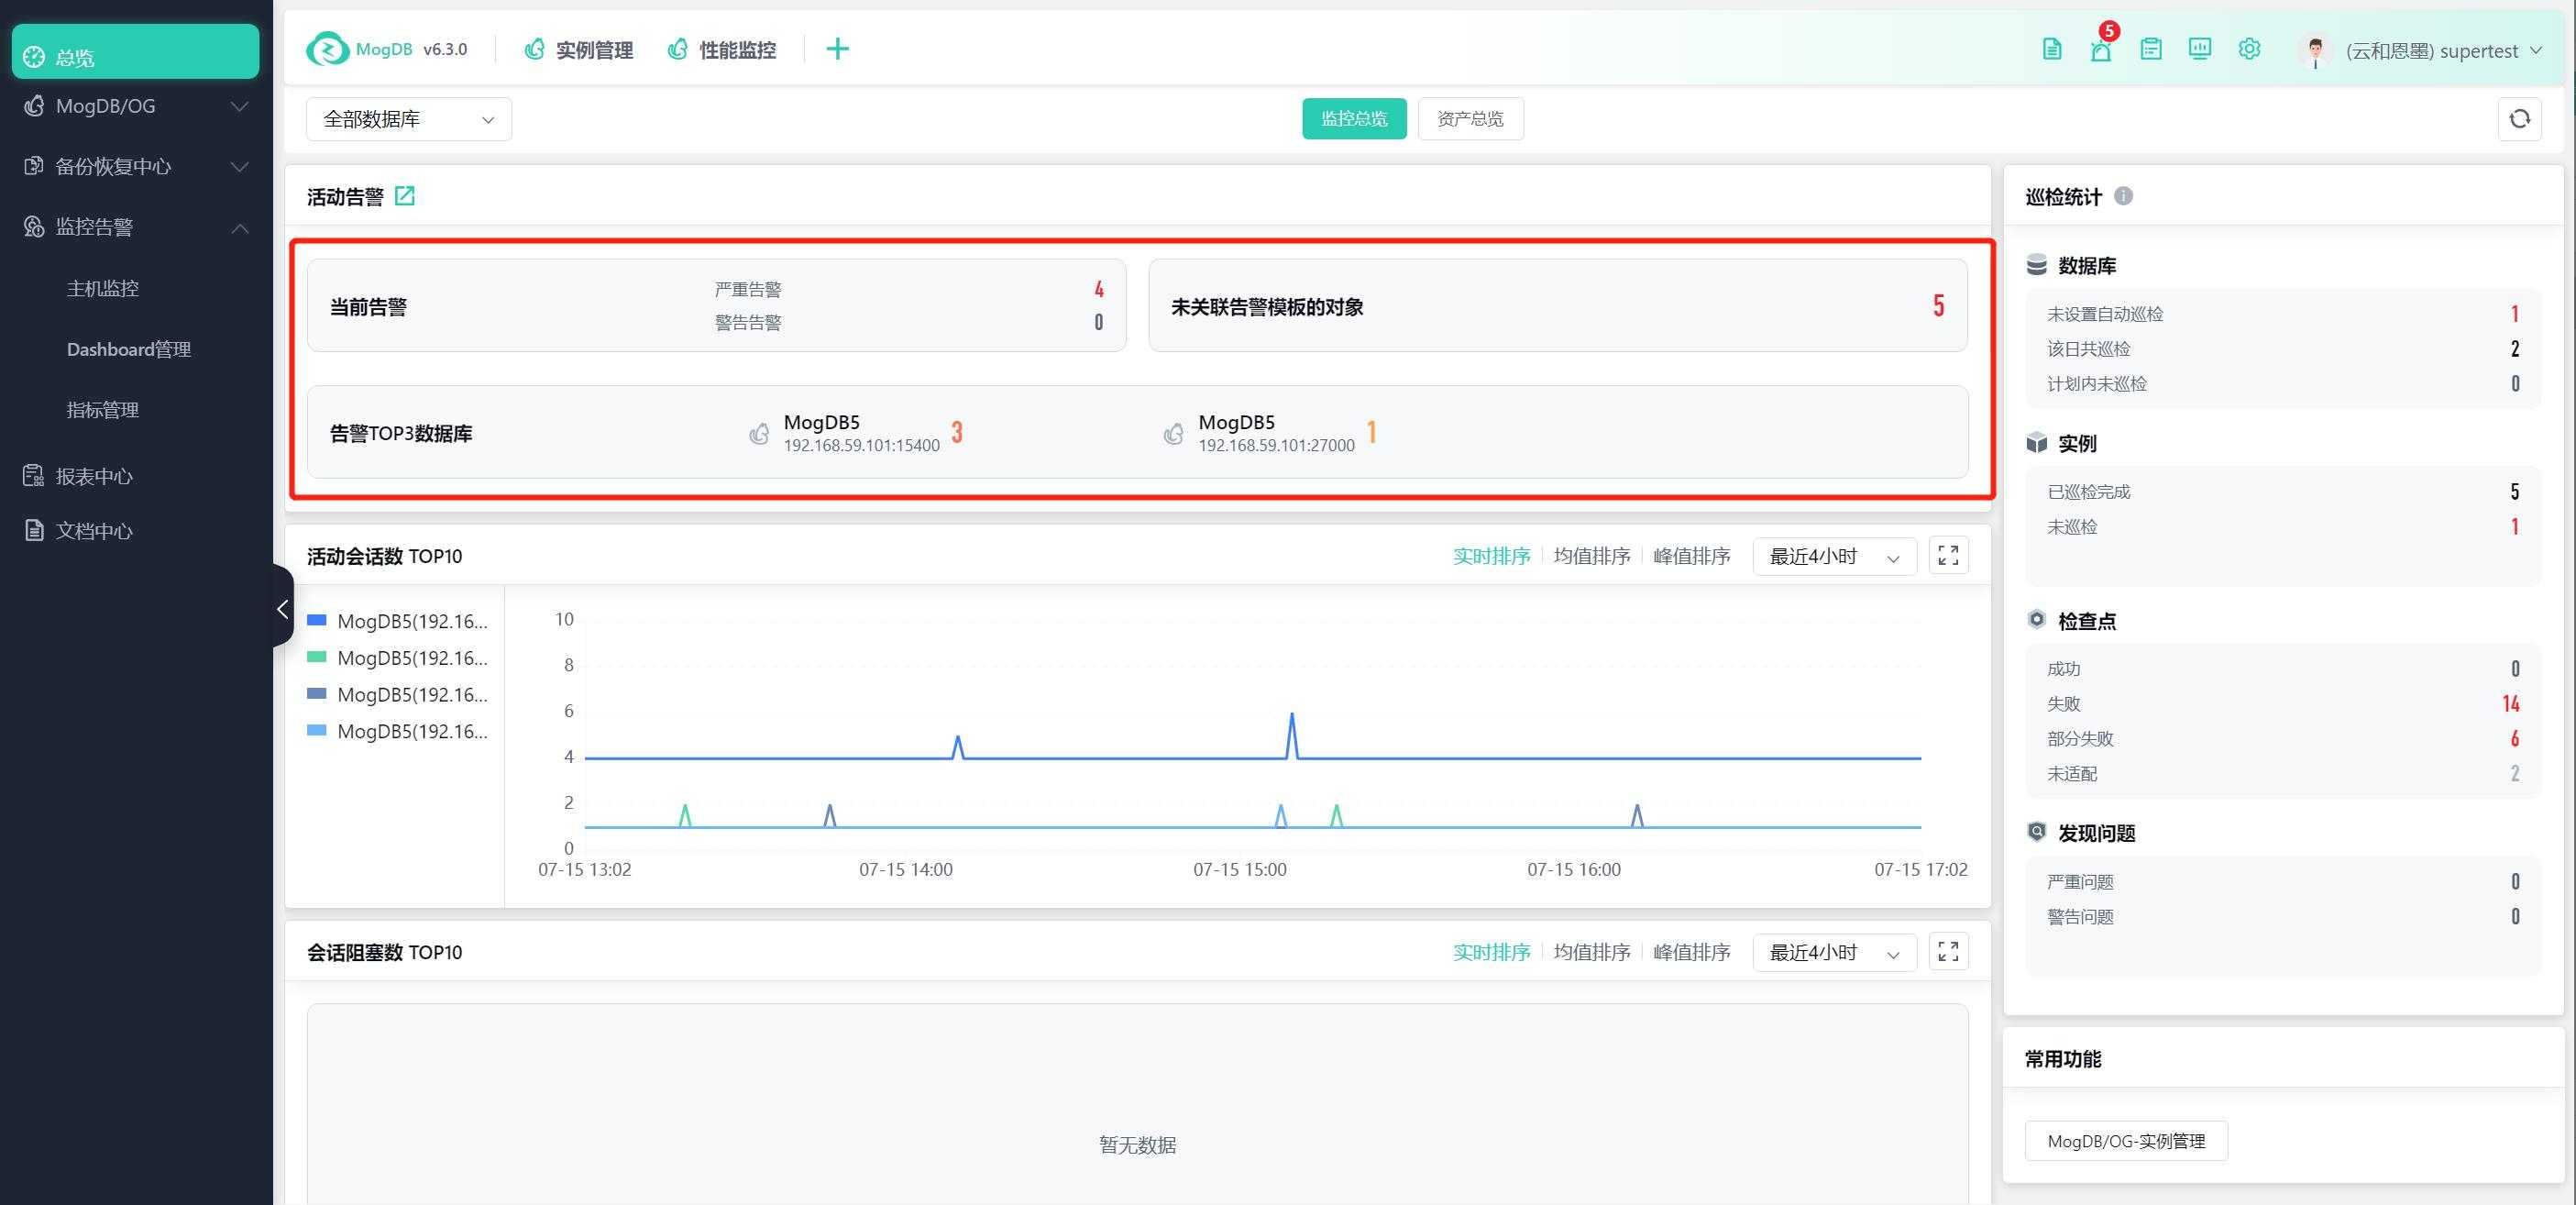This screenshot has height=1205, width=2576.
Task: Show inspection statistics info tooltip icon
Action: tap(2123, 196)
